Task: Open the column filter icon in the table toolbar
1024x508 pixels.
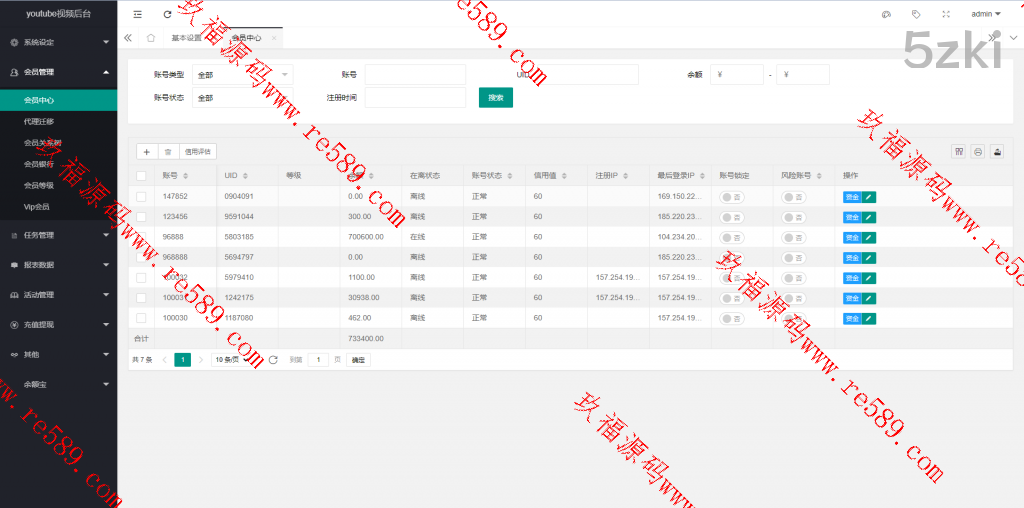Action: pyautogui.click(x=959, y=152)
